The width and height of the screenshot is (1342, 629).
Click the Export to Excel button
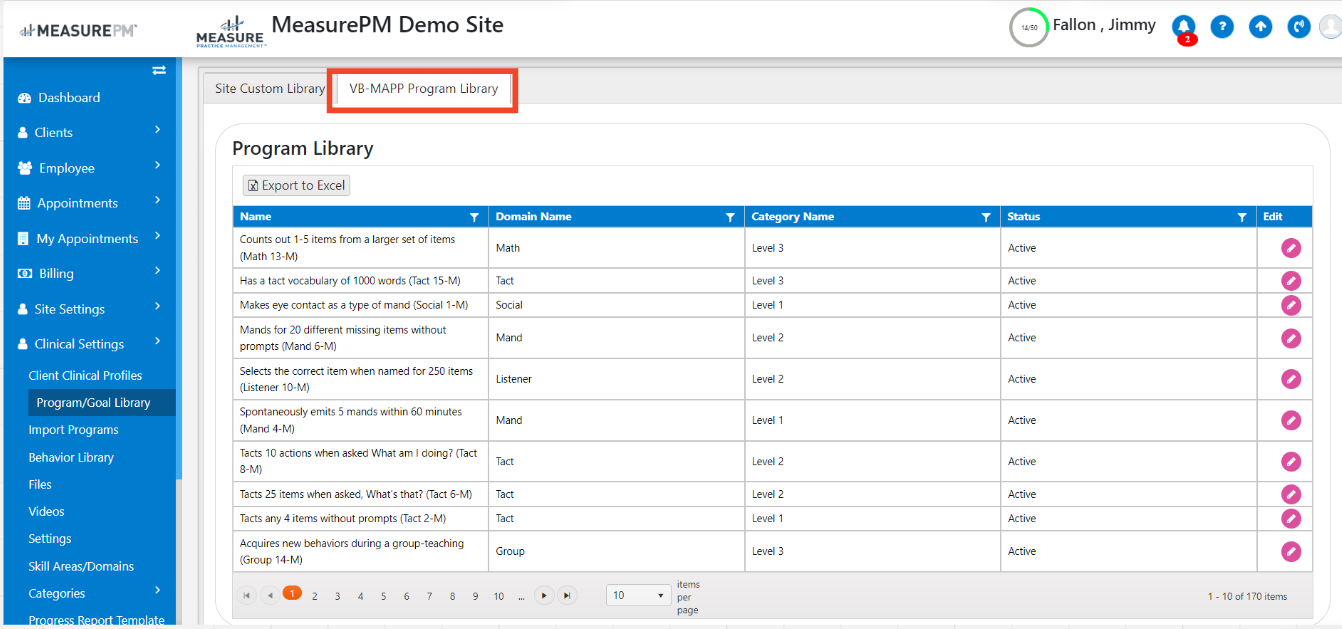[296, 185]
